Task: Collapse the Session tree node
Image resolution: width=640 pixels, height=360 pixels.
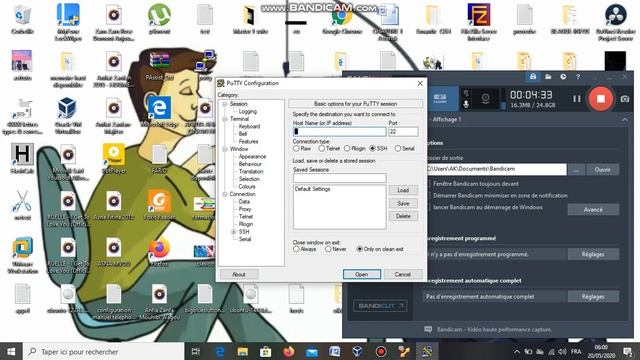Action: coord(225,104)
